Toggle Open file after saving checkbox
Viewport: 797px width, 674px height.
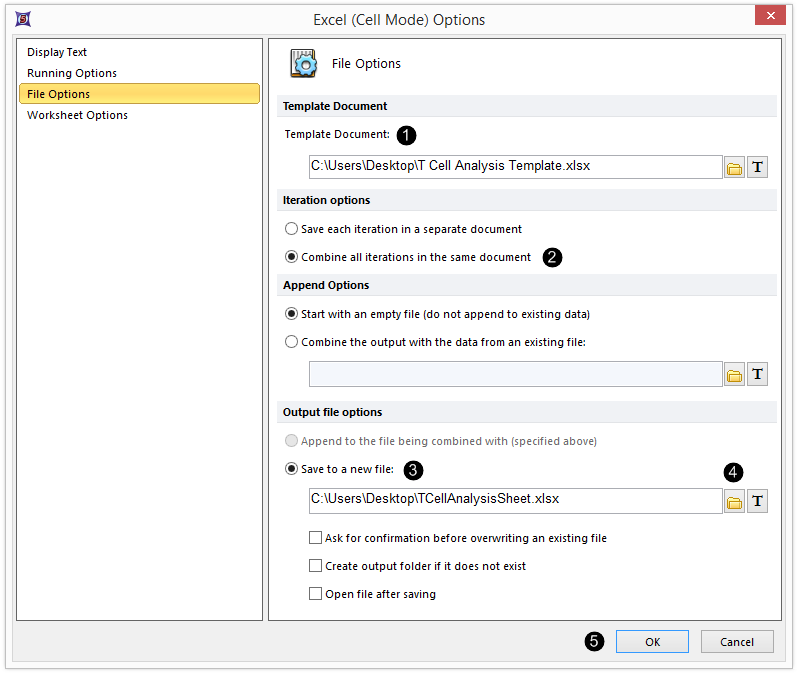point(316,594)
